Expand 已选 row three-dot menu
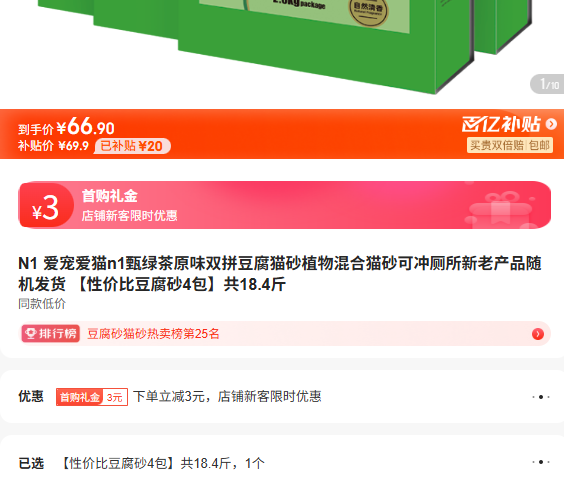The width and height of the screenshot is (564, 493). tap(541, 462)
